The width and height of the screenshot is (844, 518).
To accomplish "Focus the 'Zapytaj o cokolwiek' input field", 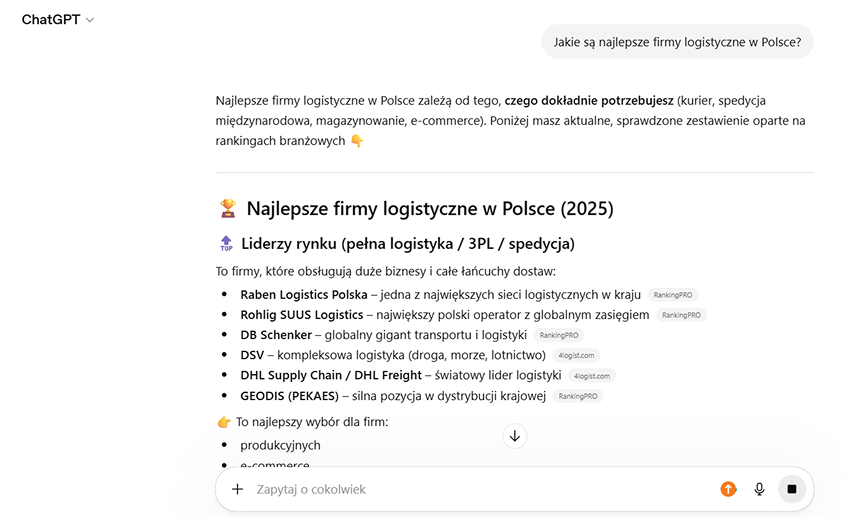I will pos(480,489).
